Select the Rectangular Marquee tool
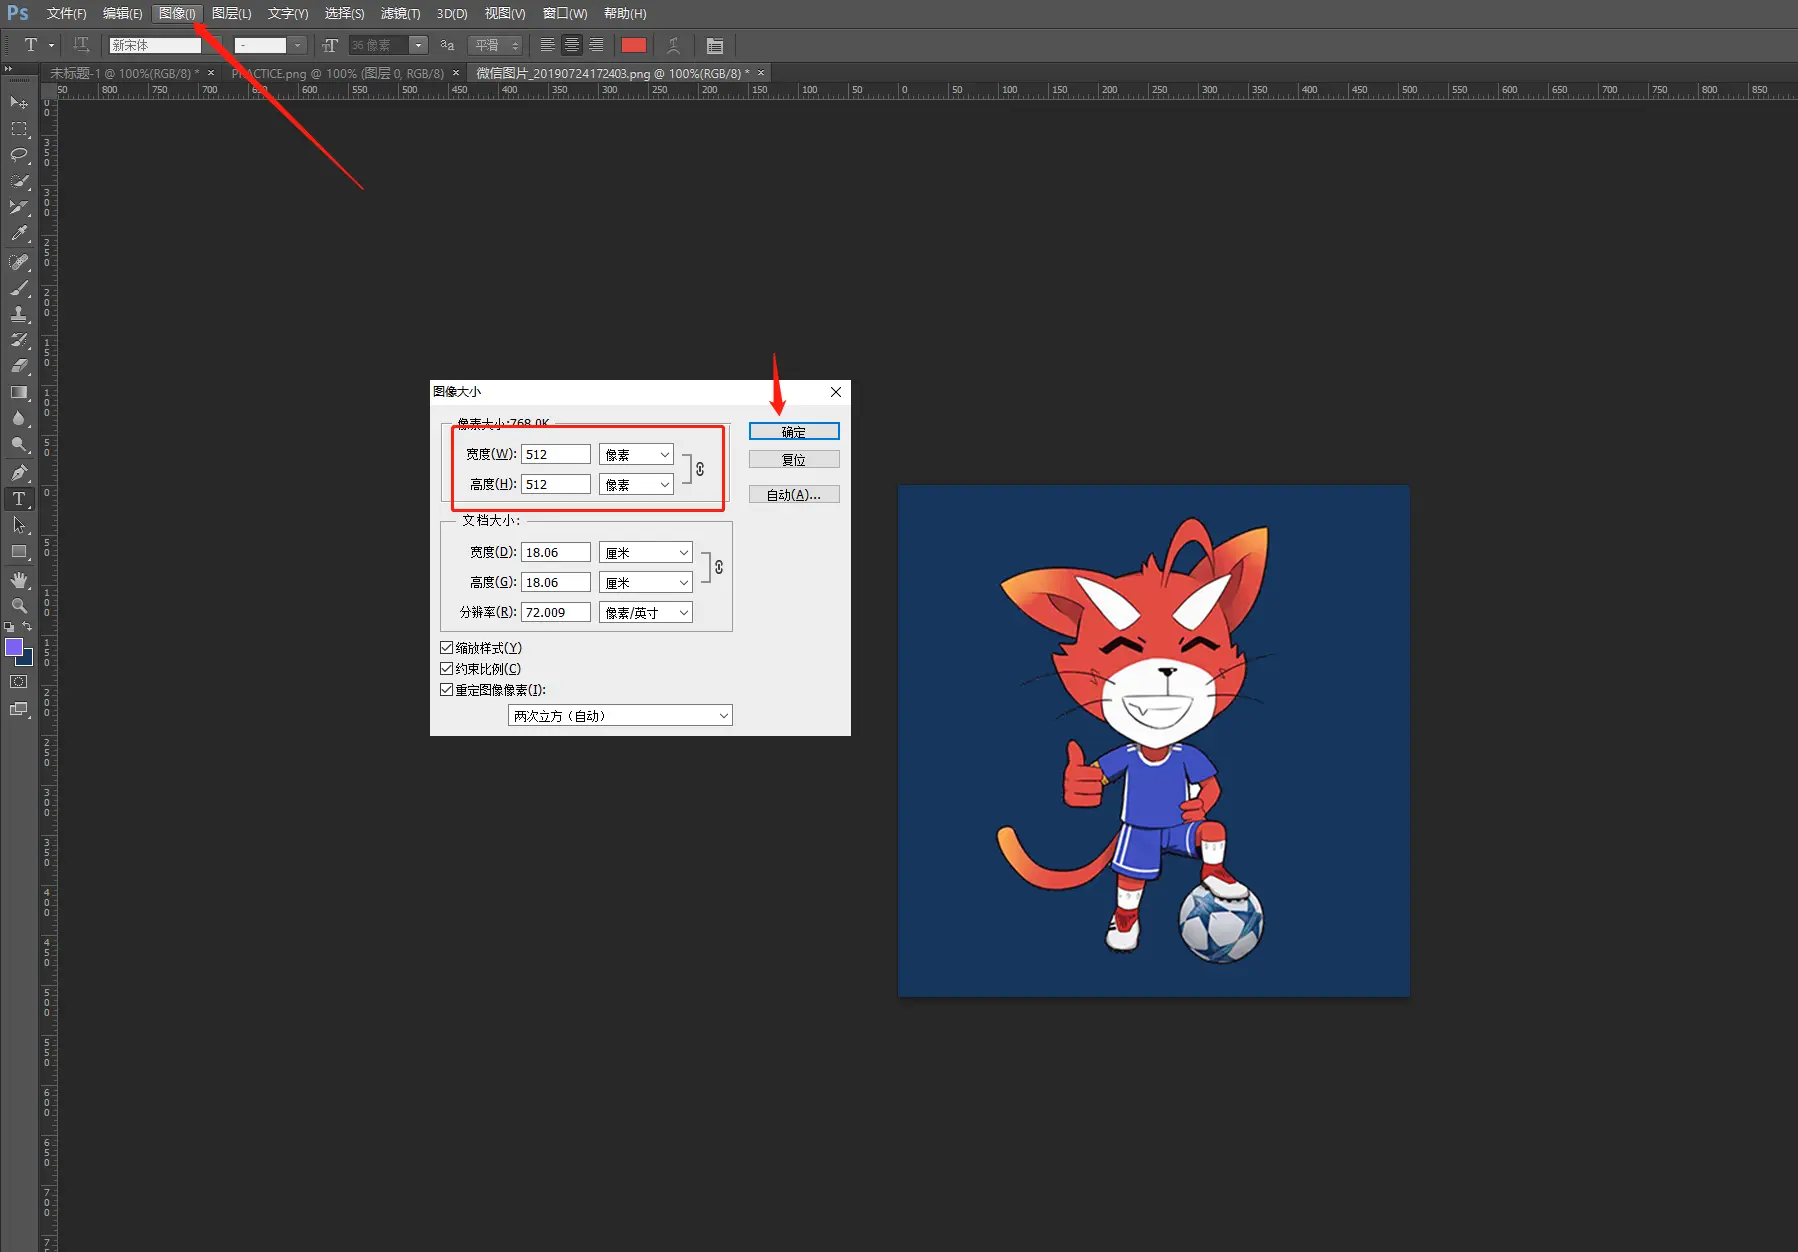The height and width of the screenshot is (1252, 1798). click(x=19, y=129)
